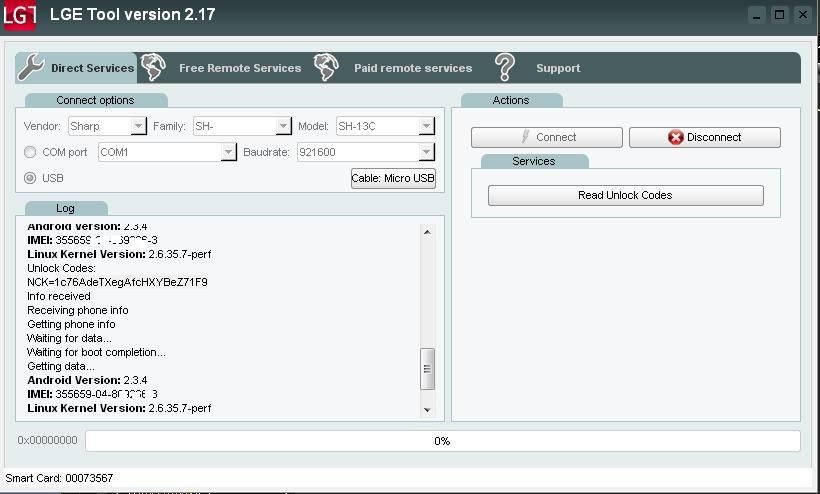
Task: Click Read Unlock Codes button
Action: 625,196
